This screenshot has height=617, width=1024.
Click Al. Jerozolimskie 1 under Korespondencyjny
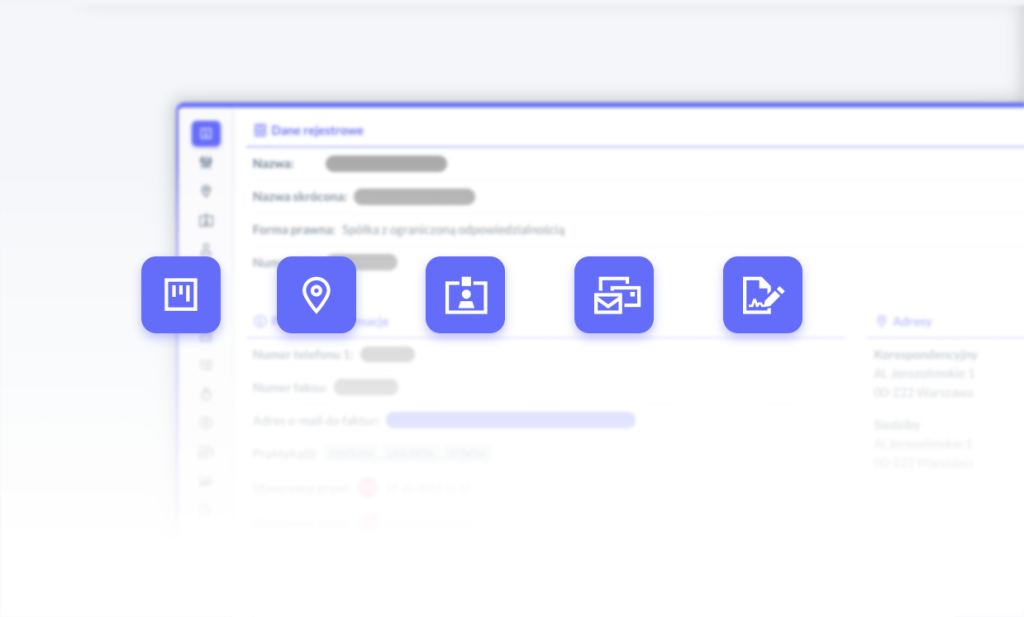tap(924, 373)
